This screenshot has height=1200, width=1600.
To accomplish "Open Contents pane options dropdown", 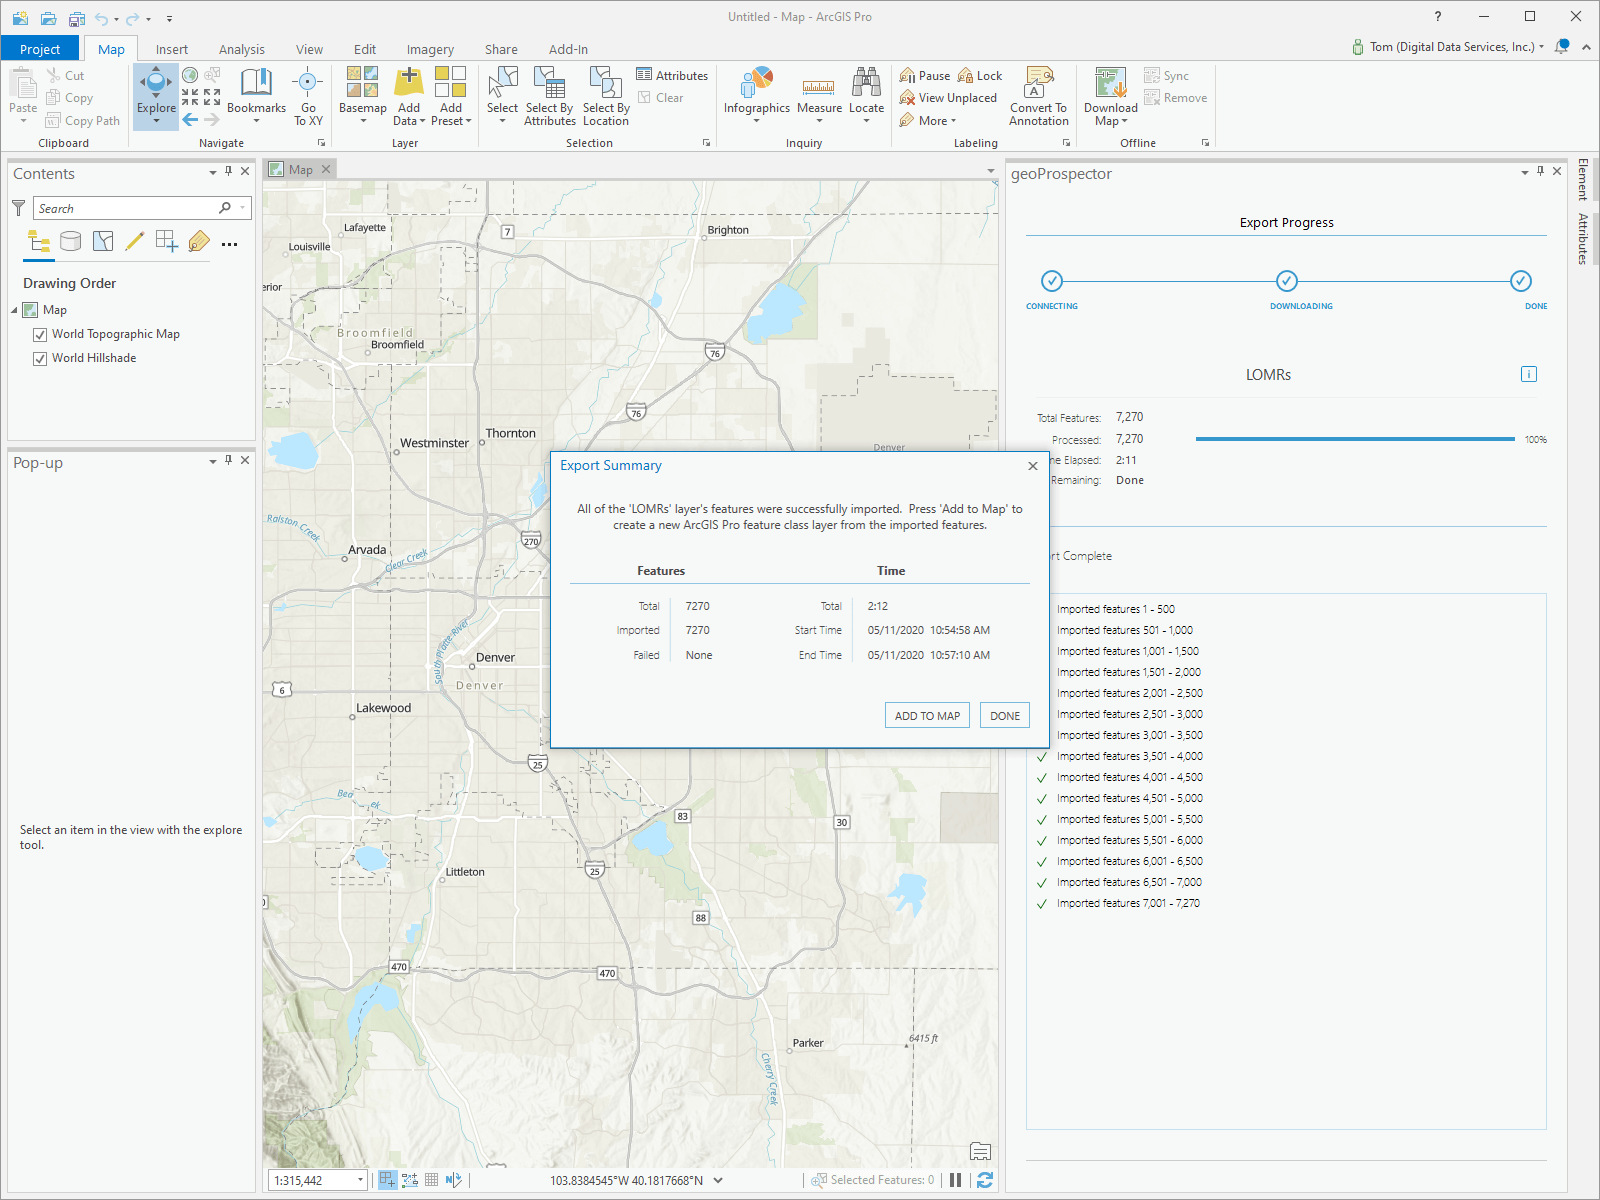I will [x=213, y=173].
